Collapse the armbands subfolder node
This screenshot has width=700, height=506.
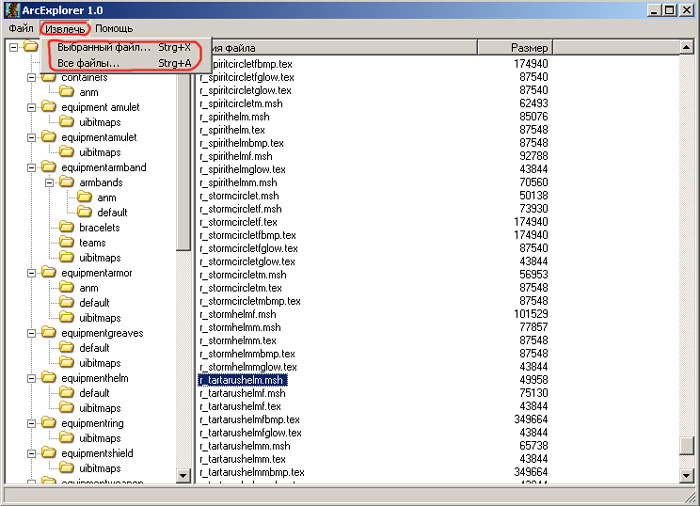point(50,183)
